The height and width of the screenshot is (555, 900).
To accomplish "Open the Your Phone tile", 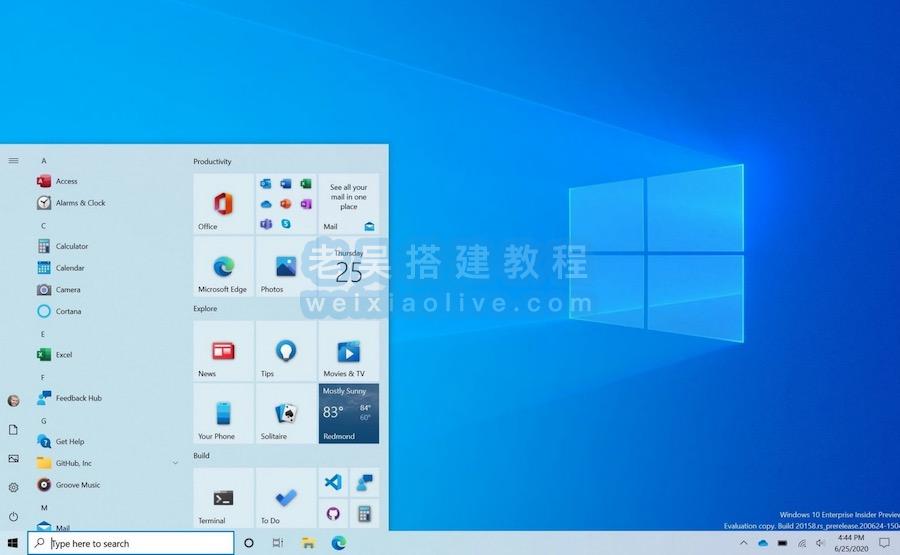I will pos(223,414).
